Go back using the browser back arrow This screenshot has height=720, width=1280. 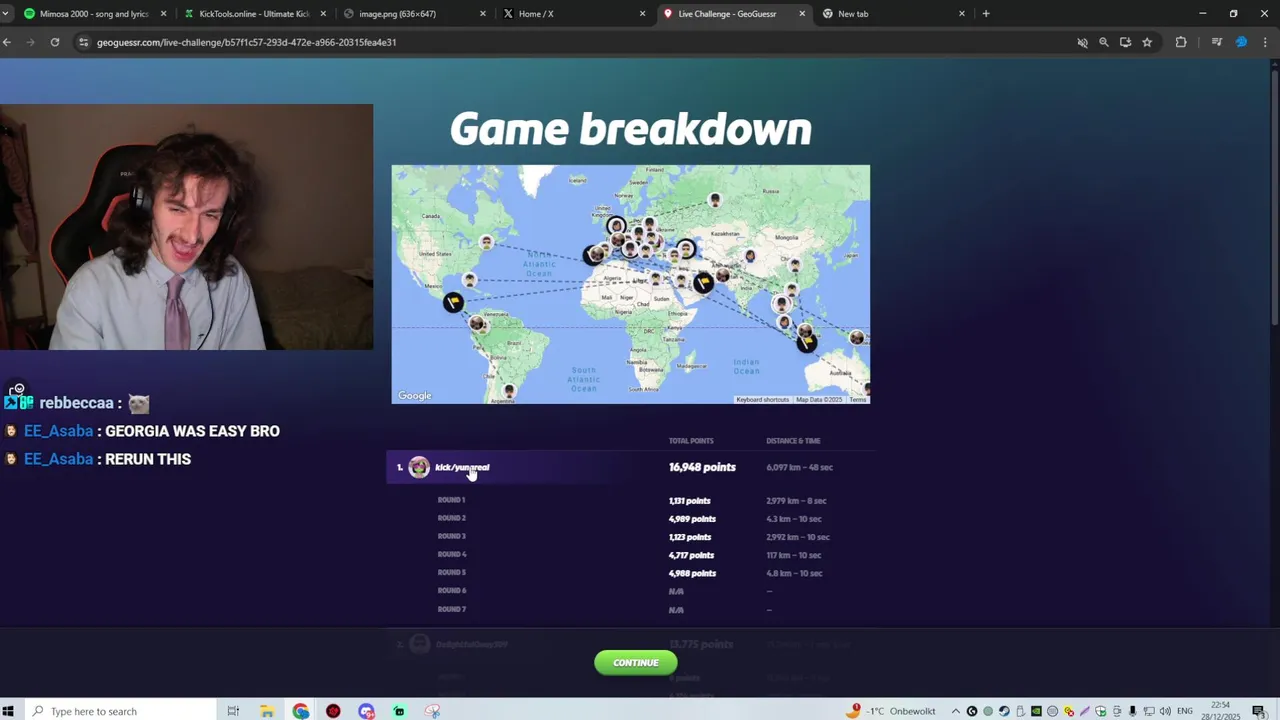[7, 42]
